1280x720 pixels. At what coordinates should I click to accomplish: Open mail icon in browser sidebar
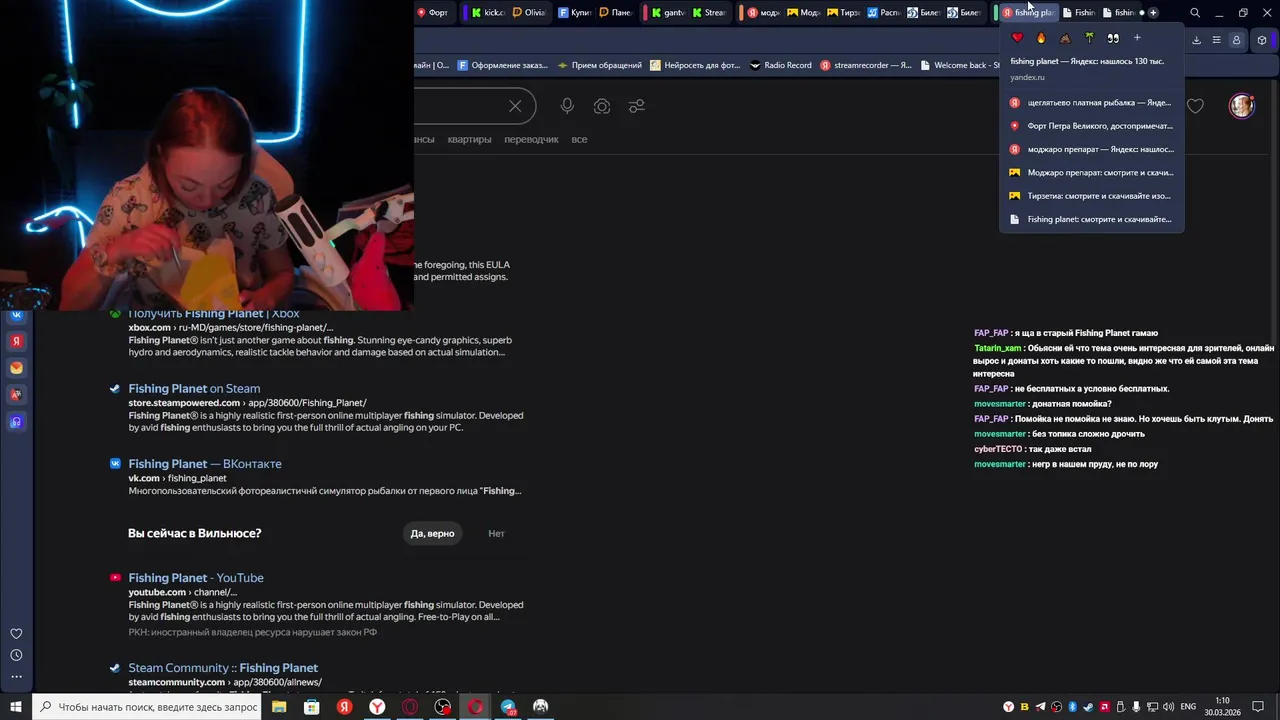pos(16,368)
